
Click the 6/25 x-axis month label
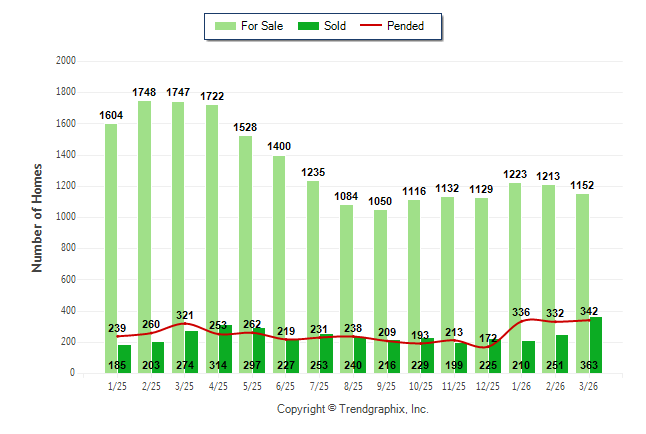pyautogui.click(x=286, y=387)
